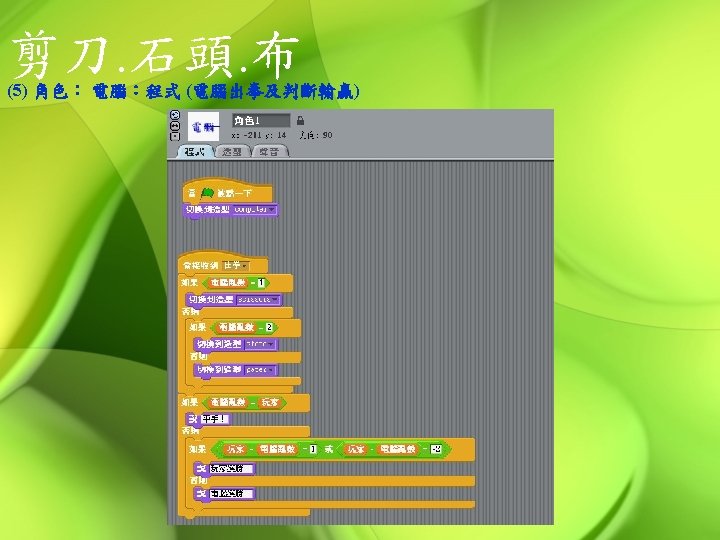Click the sprite name field 角色1
Image resolution: width=720 pixels, height=540 pixels.
pos(261,121)
